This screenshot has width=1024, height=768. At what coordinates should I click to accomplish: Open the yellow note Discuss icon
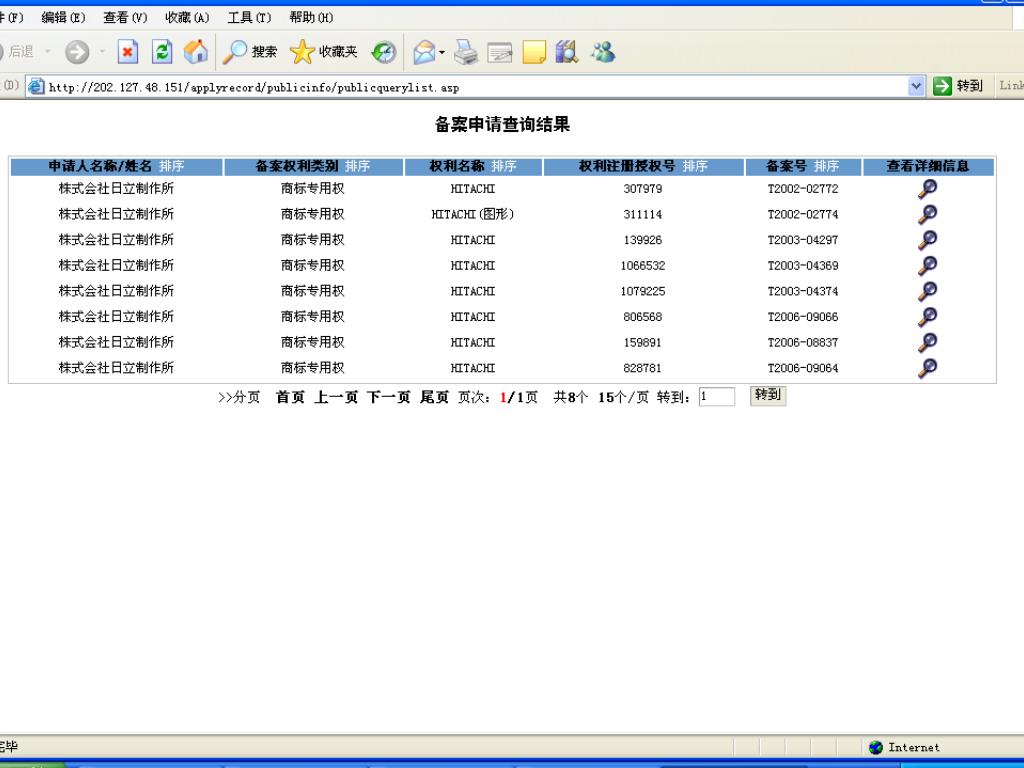[x=534, y=52]
